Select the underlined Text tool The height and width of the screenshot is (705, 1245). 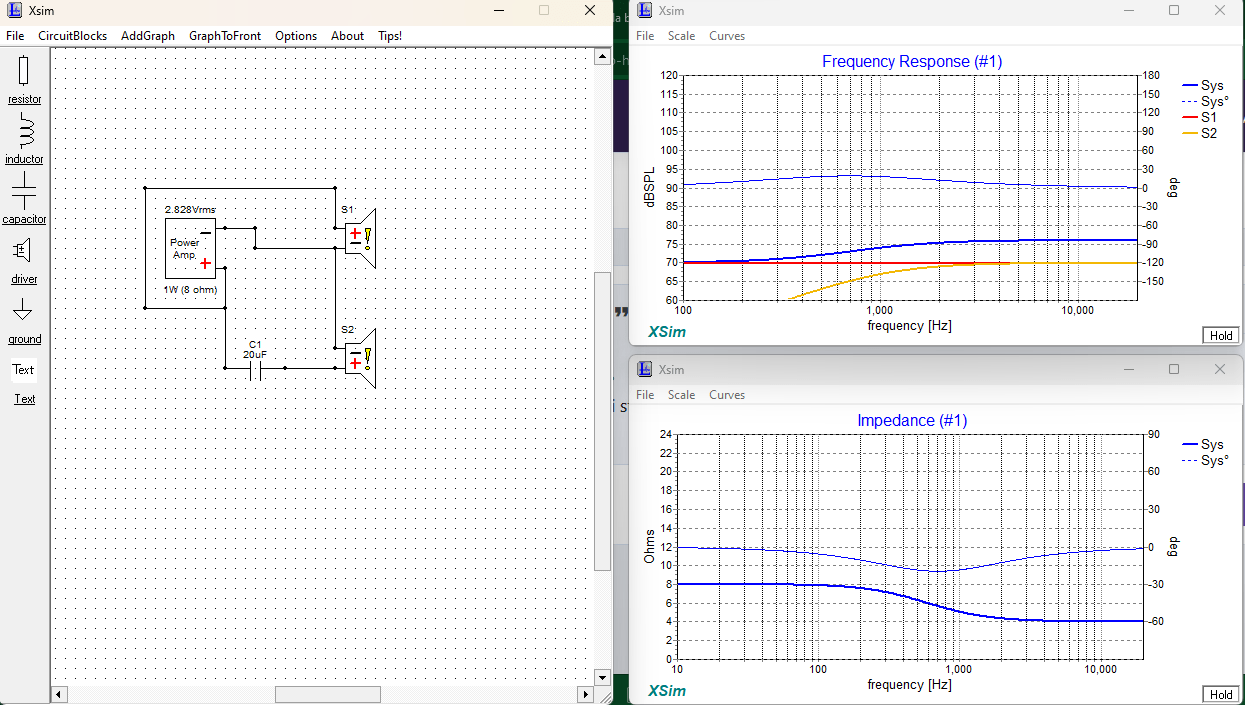[x=24, y=399]
